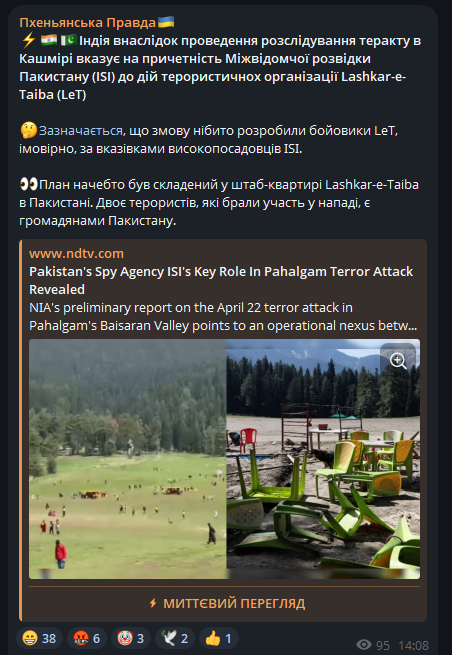The width and height of the screenshot is (452, 655).
Task: Click the Зазначається hyperlink
Action: [81, 131]
